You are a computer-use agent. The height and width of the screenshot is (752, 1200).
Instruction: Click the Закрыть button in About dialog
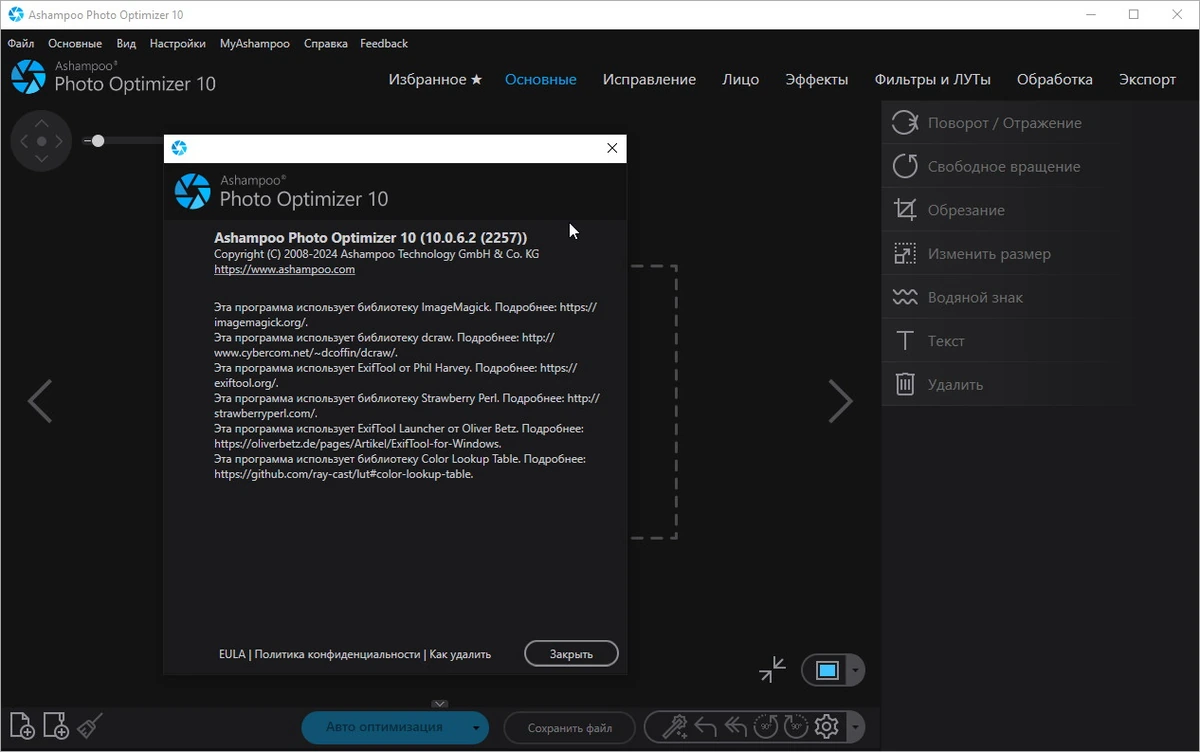click(x=571, y=654)
